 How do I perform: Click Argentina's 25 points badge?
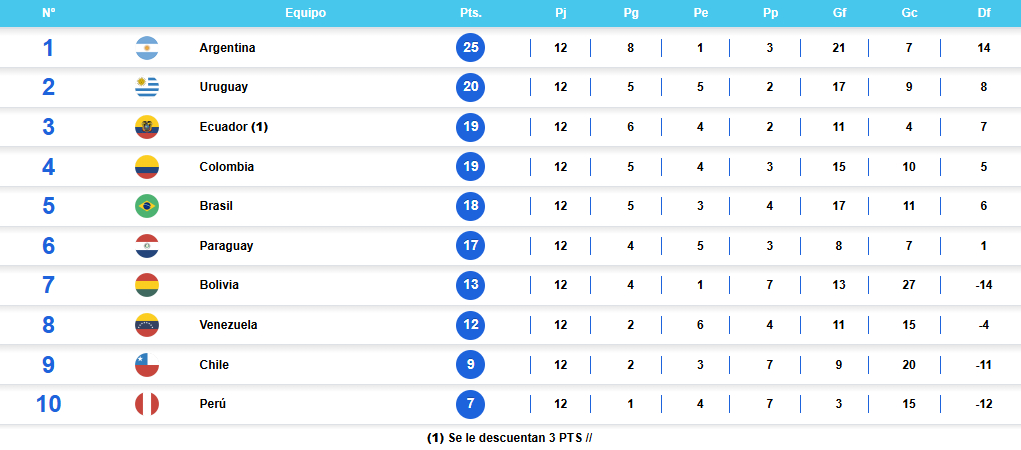pos(471,48)
